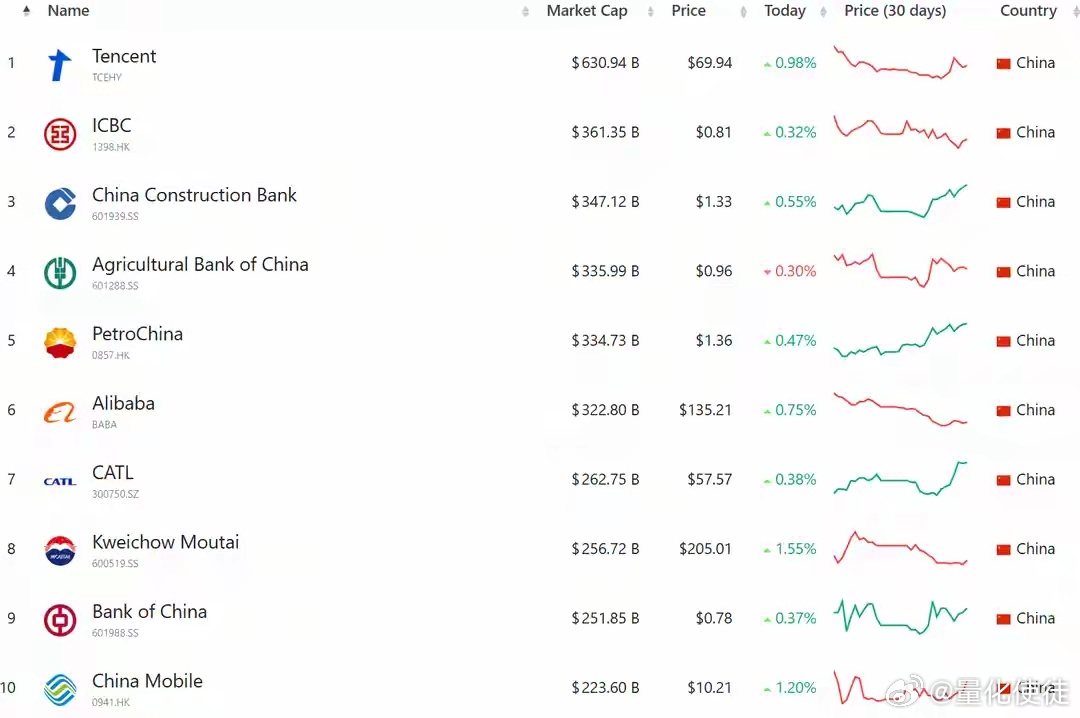This screenshot has width=1080, height=718.
Task: Click PetroChina 30-day price sparkline chart
Action: pos(900,340)
